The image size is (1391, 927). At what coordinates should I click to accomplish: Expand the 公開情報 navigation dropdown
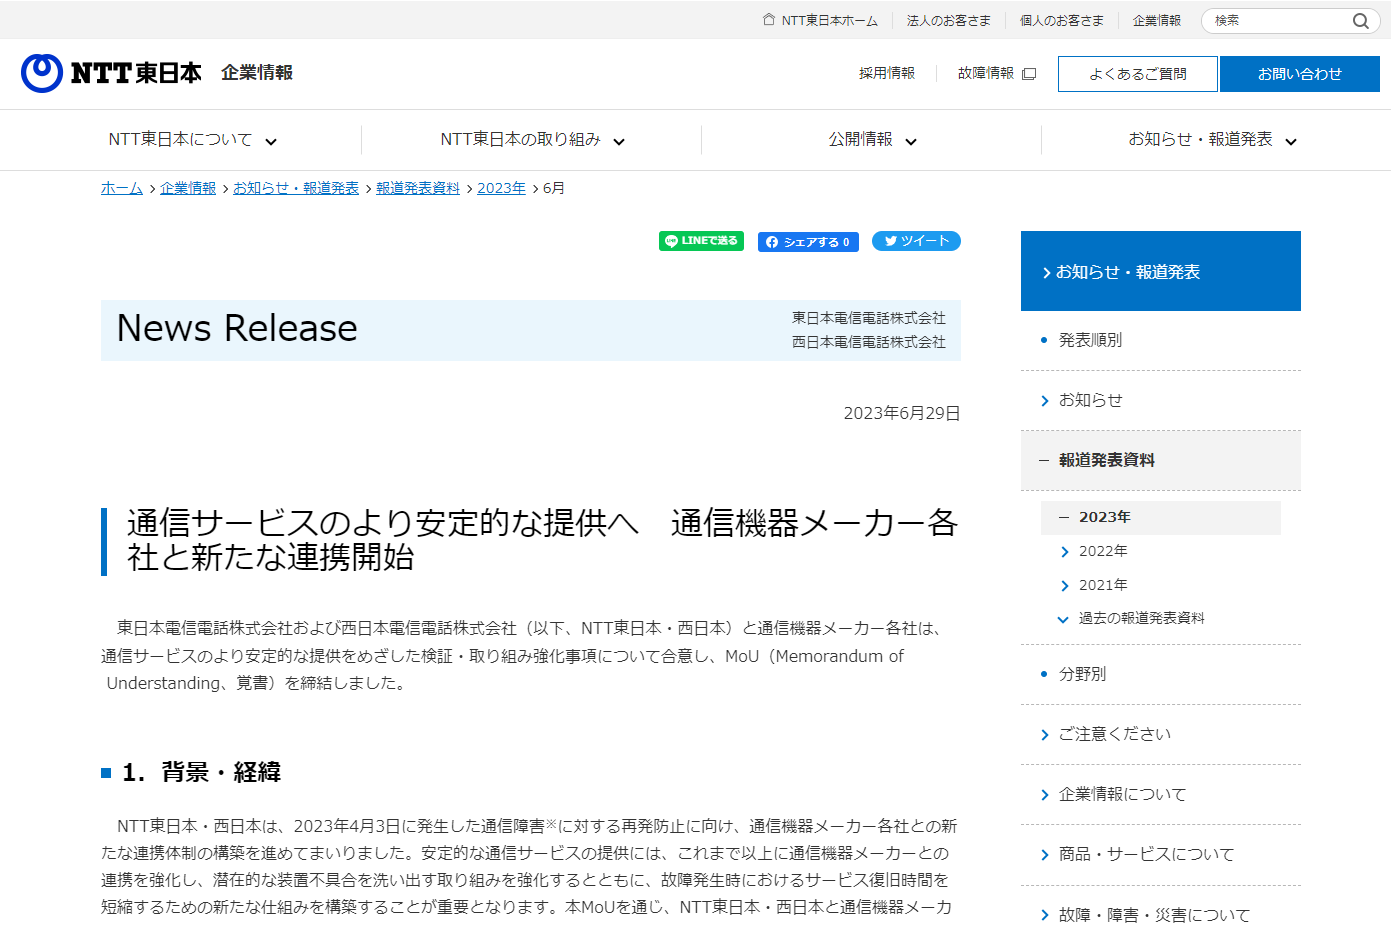pyautogui.click(x=911, y=141)
